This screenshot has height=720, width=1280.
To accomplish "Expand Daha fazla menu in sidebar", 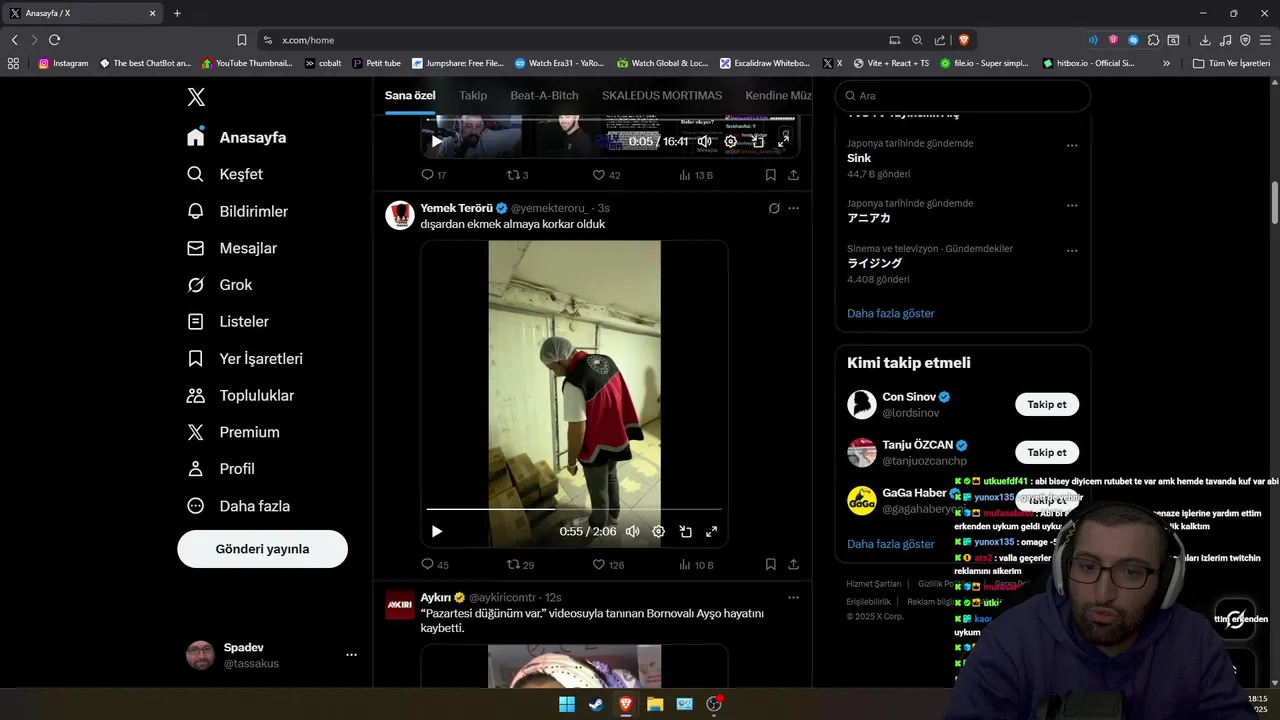I will pyautogui.click(x=238, y=506).
